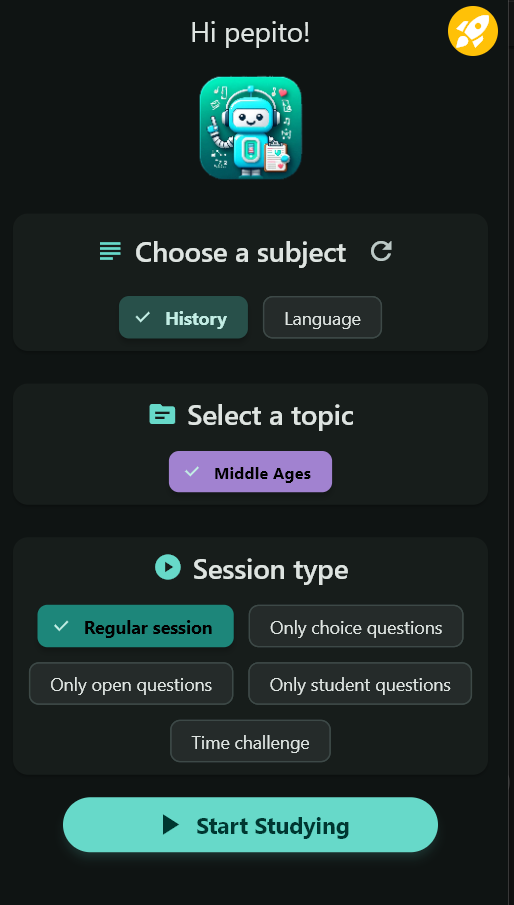Toggle the Middle Ages topic chip
Image resolution: width=514 pixels, height=905 pixels.
pos(250,472)
